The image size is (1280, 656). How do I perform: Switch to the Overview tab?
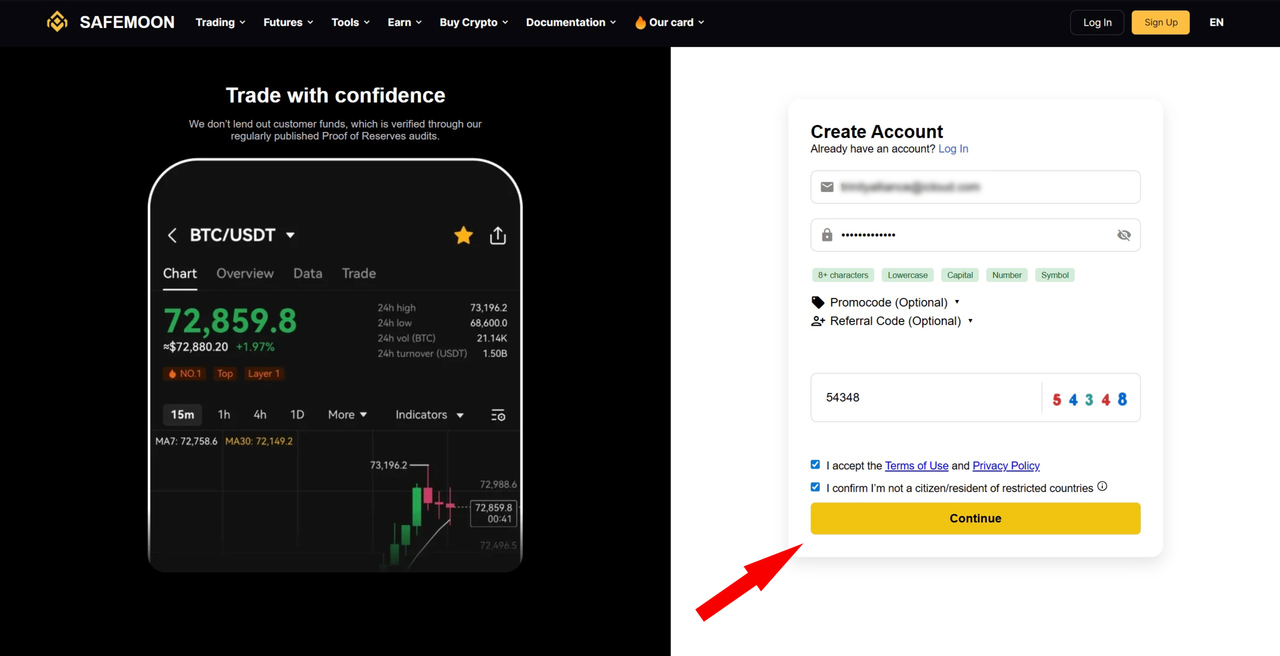click(245, 273)
